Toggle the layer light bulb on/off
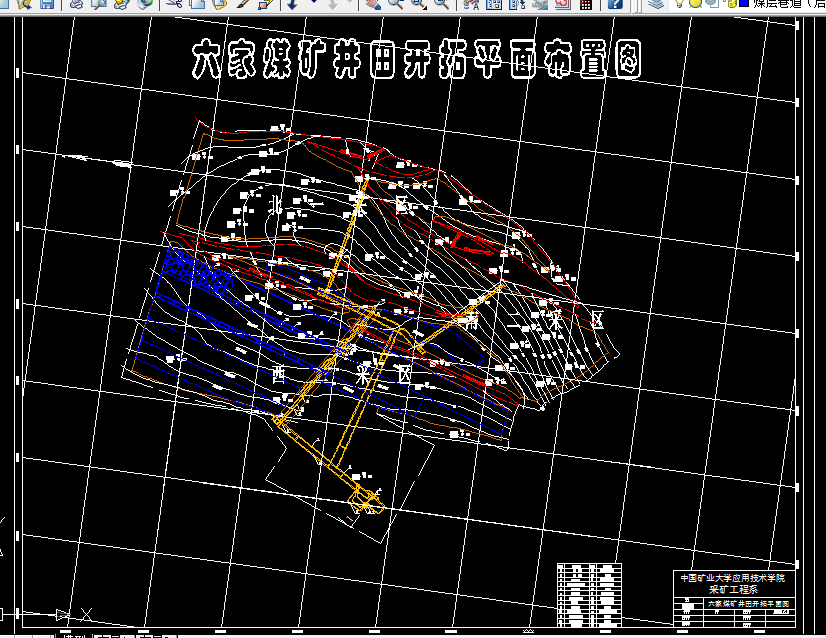 coord(680,6)
